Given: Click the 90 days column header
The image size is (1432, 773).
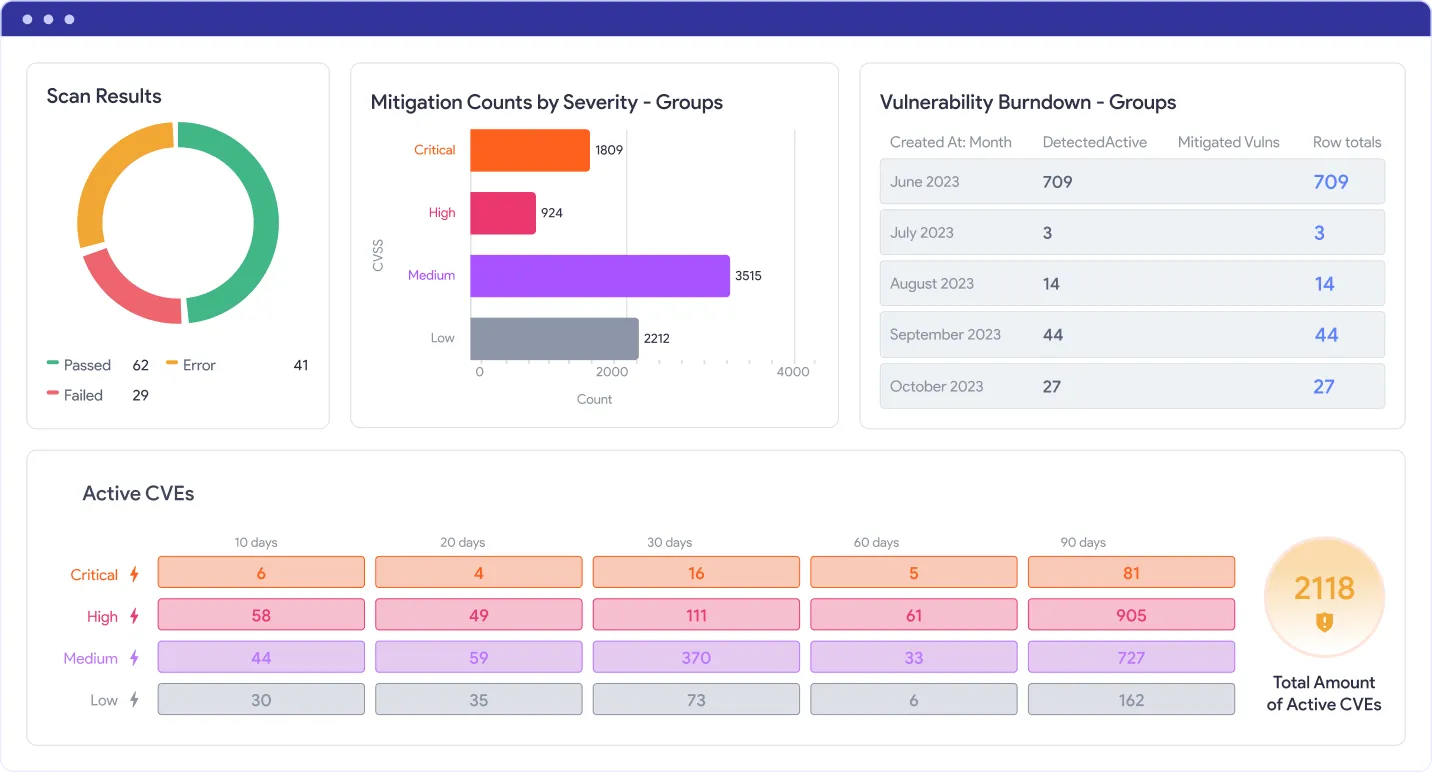Looking at the screenshot, I should [1083, 542].
